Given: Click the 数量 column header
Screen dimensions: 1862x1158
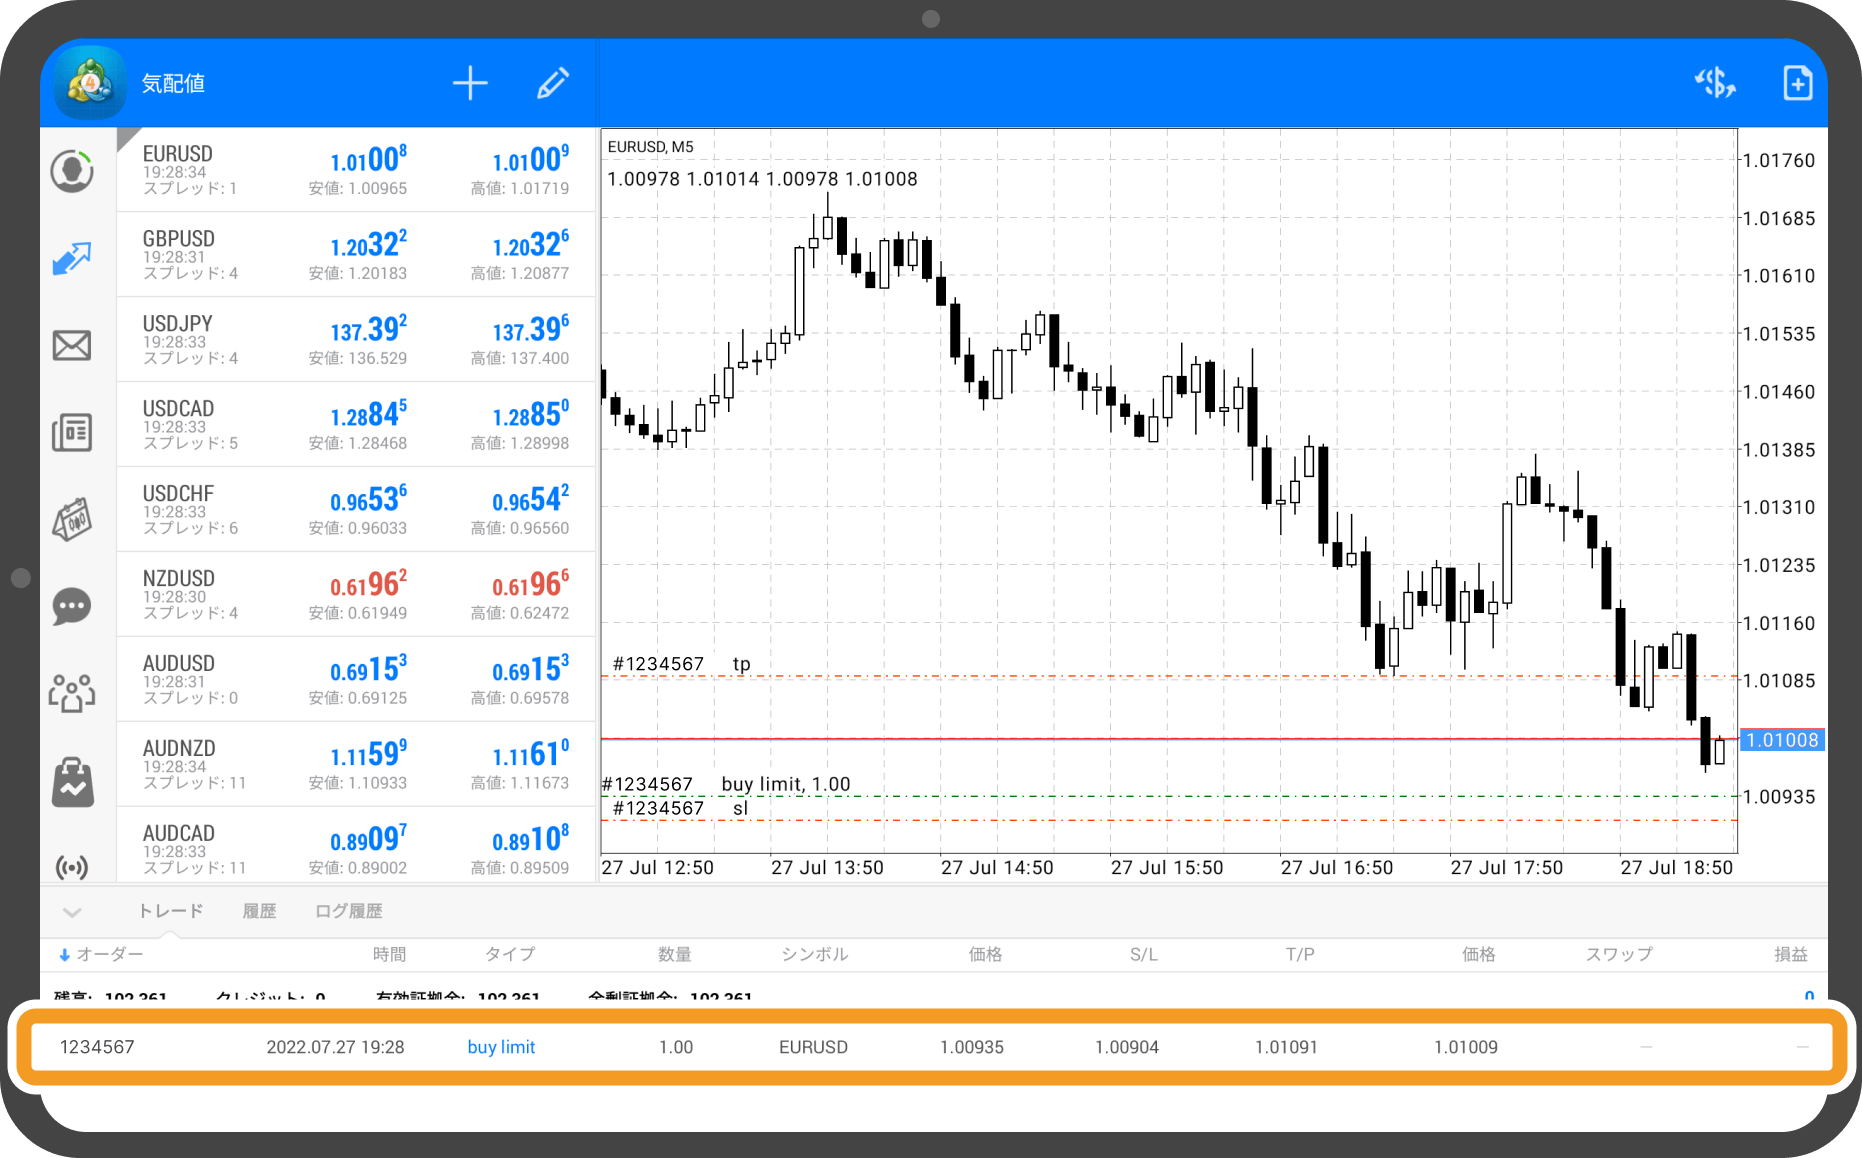Looking at the screenshot, I should tap(674, 954).
